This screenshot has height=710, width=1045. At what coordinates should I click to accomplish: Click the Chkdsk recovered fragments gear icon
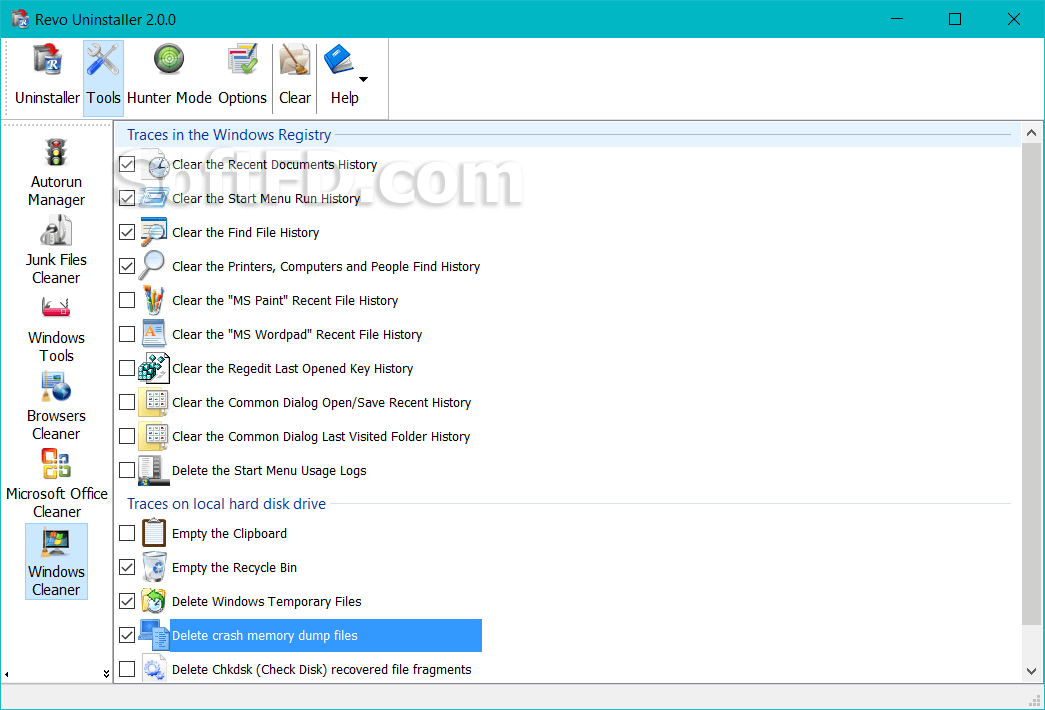[x=154, y=669]
